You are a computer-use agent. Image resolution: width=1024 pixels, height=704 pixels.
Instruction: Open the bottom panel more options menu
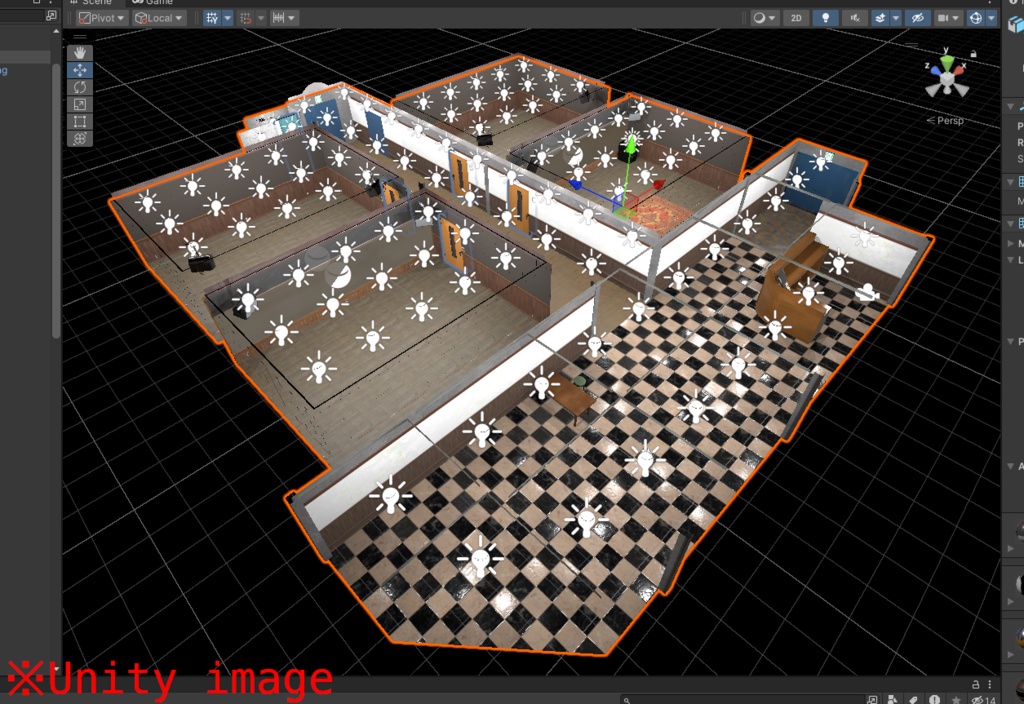coord(990,684)
